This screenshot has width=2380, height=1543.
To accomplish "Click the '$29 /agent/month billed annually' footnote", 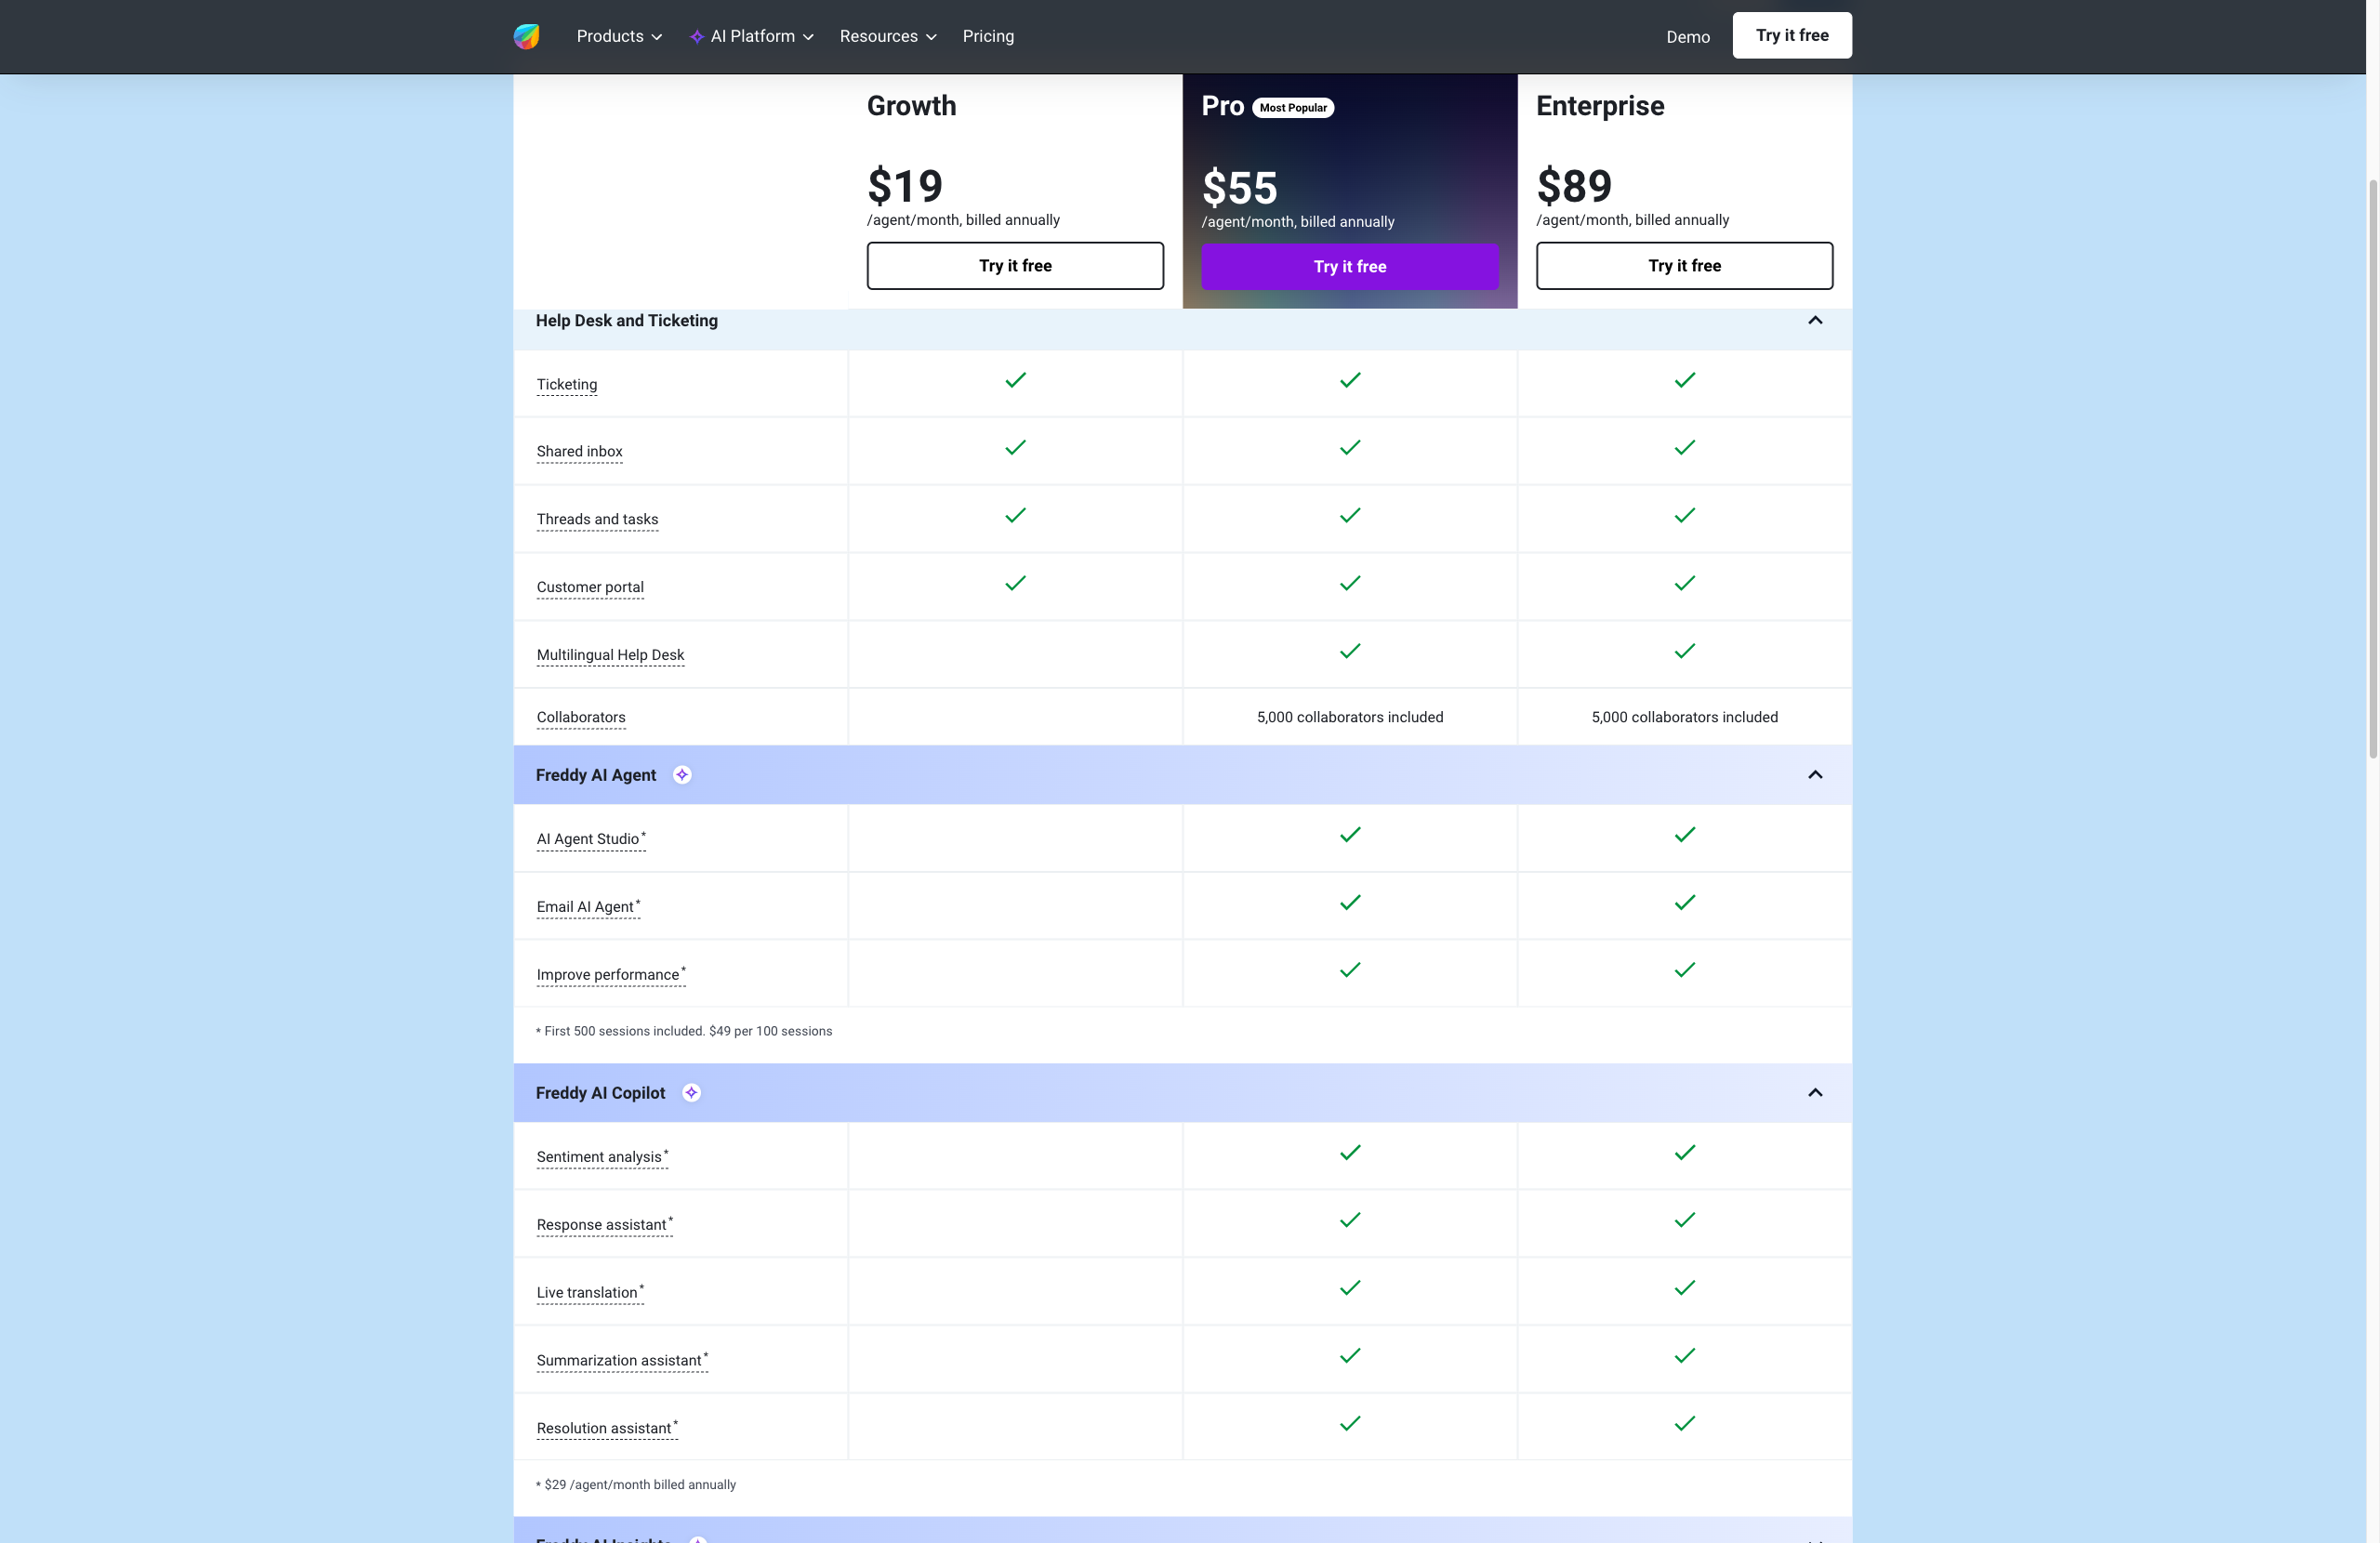I will pyautogui.click(x=636, y=1485).
